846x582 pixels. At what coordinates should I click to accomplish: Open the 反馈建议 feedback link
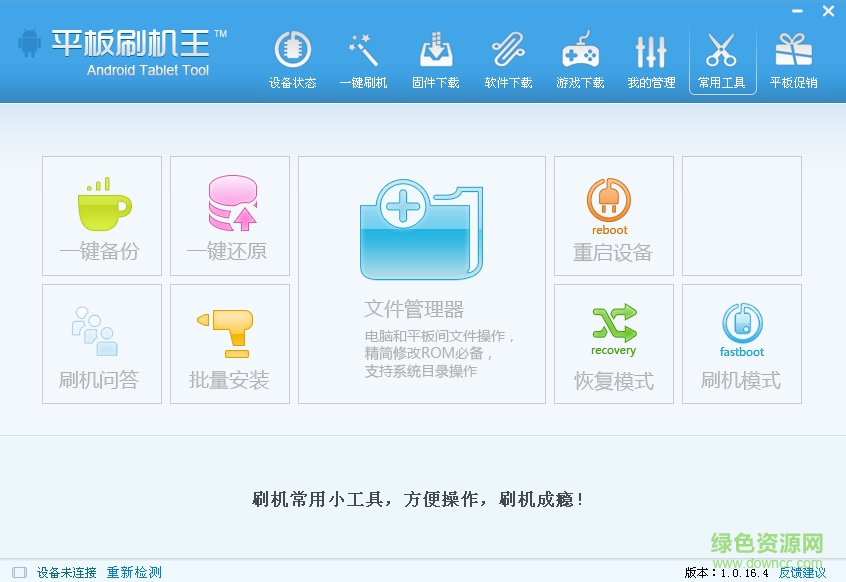[802, 572]
